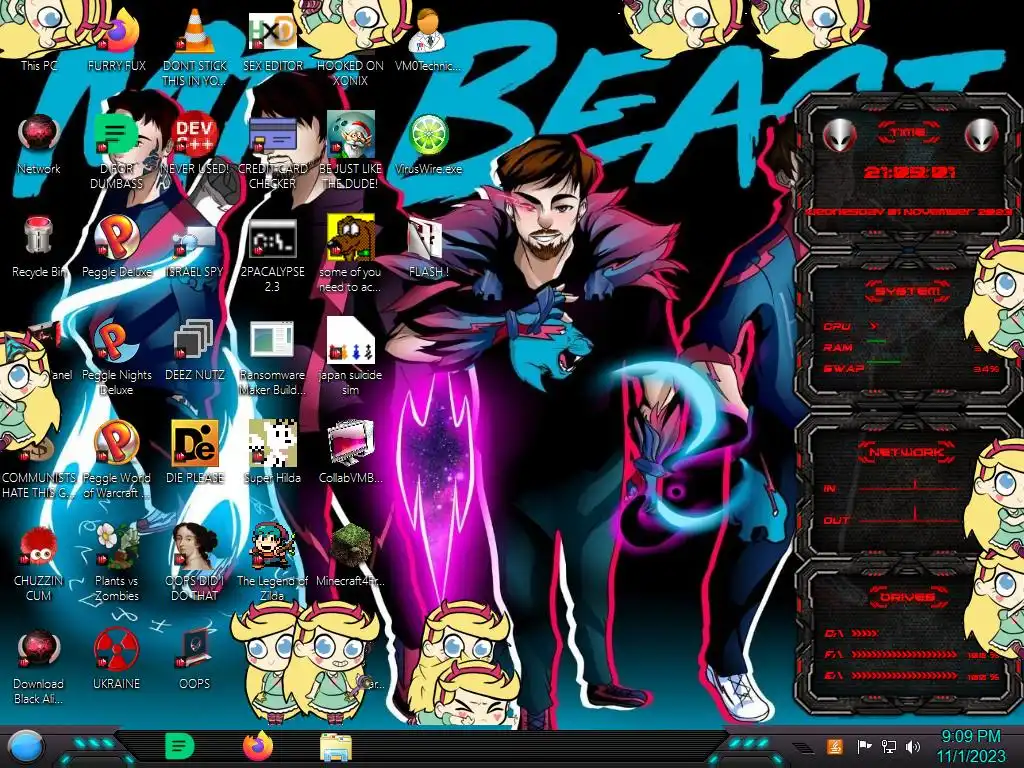The image size is (1024, 768).
Task: Click the NETWORK widget panel header
Action: pos(908,452)
